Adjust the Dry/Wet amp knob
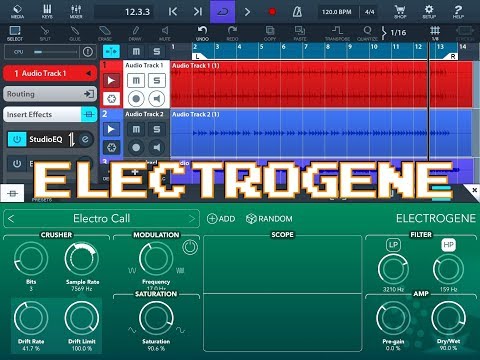The image size is (480, 360). (x=448, y=318)
